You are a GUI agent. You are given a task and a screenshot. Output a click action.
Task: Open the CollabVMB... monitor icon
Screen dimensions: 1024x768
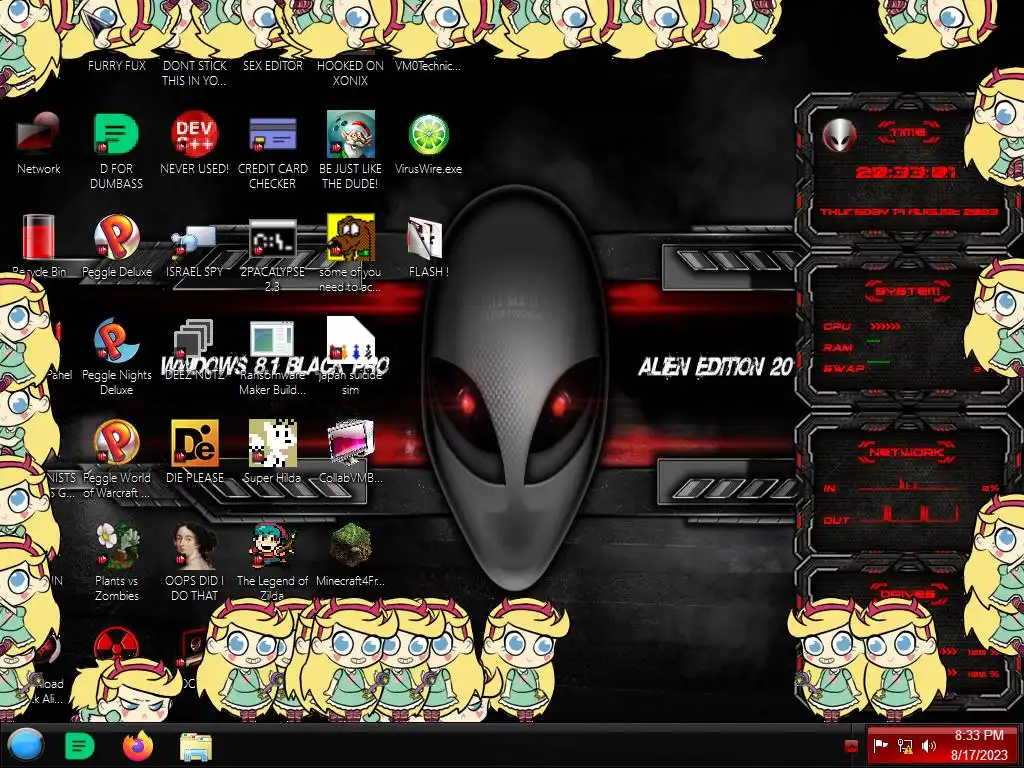pos(351,443)
